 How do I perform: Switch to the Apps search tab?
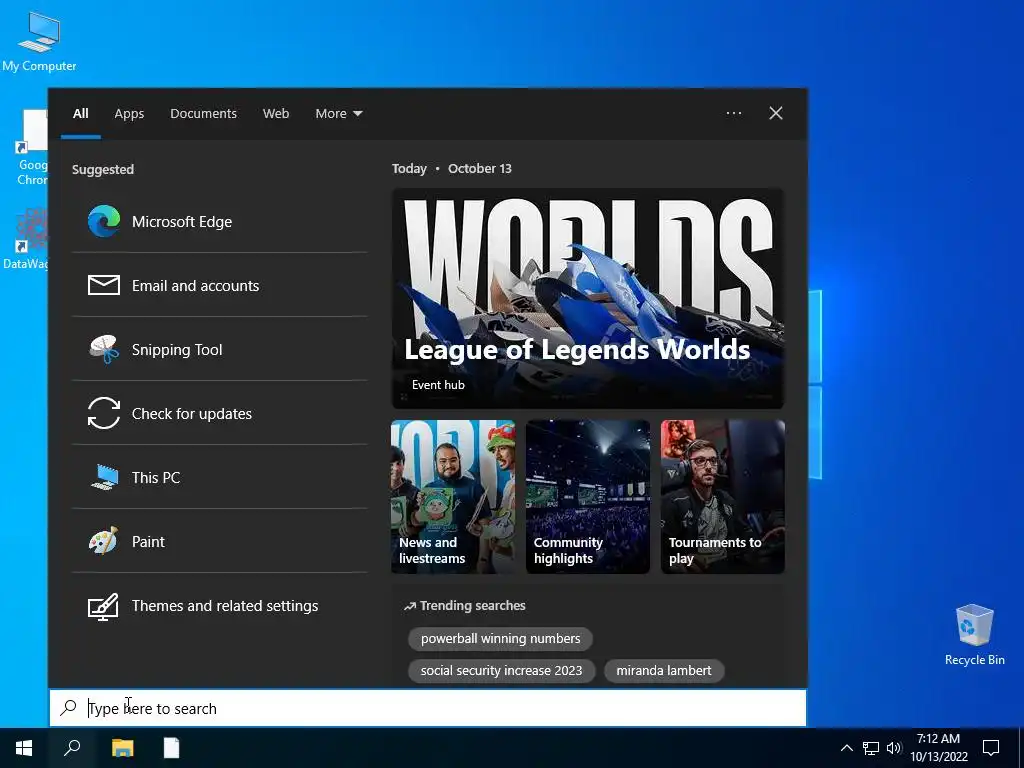[129, 114]
